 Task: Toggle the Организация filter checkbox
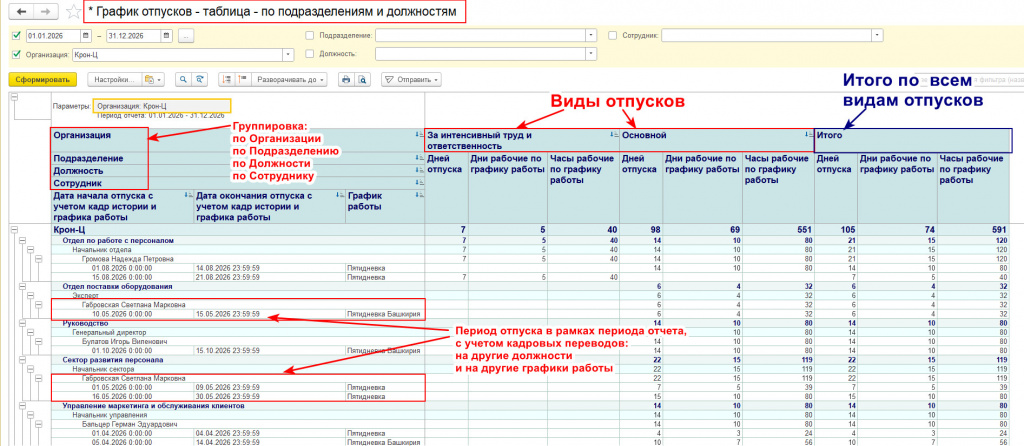click(16, 54)
